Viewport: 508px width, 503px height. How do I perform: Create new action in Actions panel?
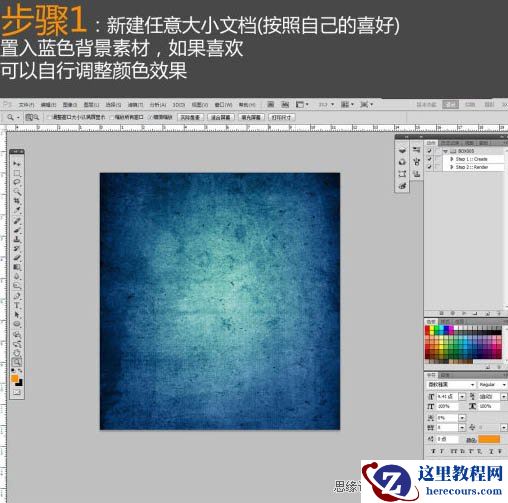pyautogui.click(x=487, y=313)
